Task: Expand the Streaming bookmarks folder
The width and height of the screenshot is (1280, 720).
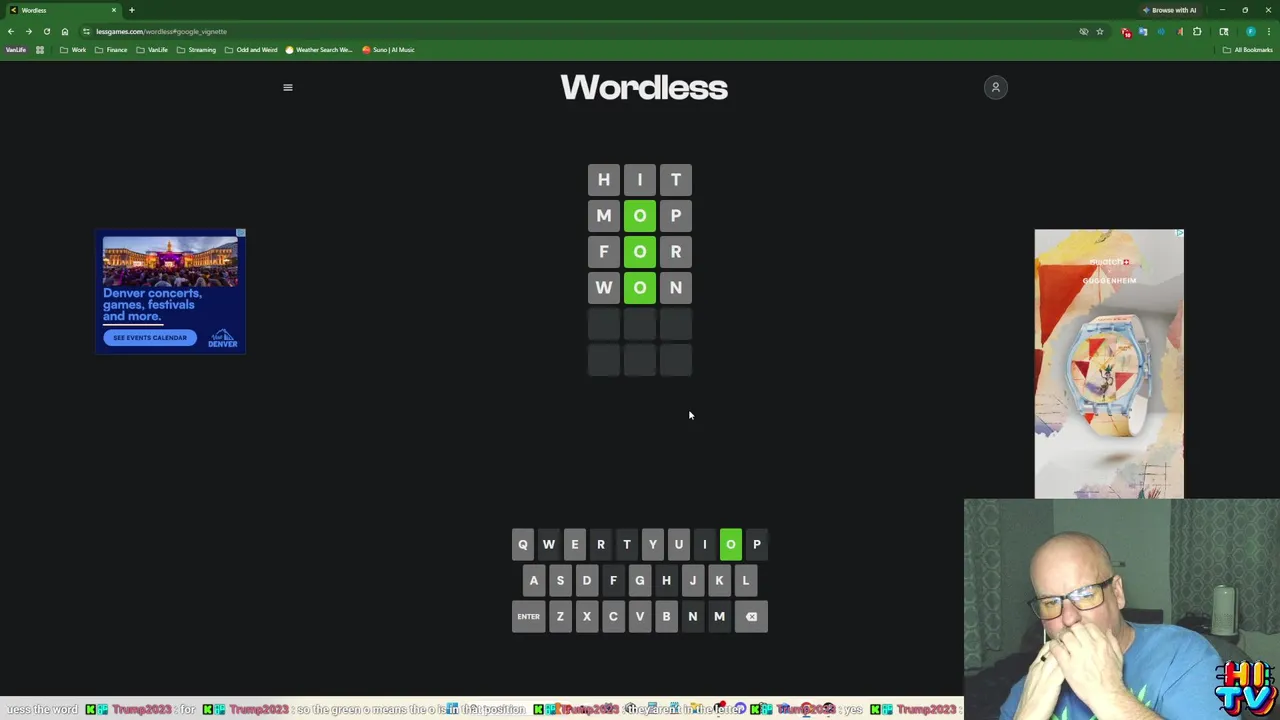Action: (196, 49)
